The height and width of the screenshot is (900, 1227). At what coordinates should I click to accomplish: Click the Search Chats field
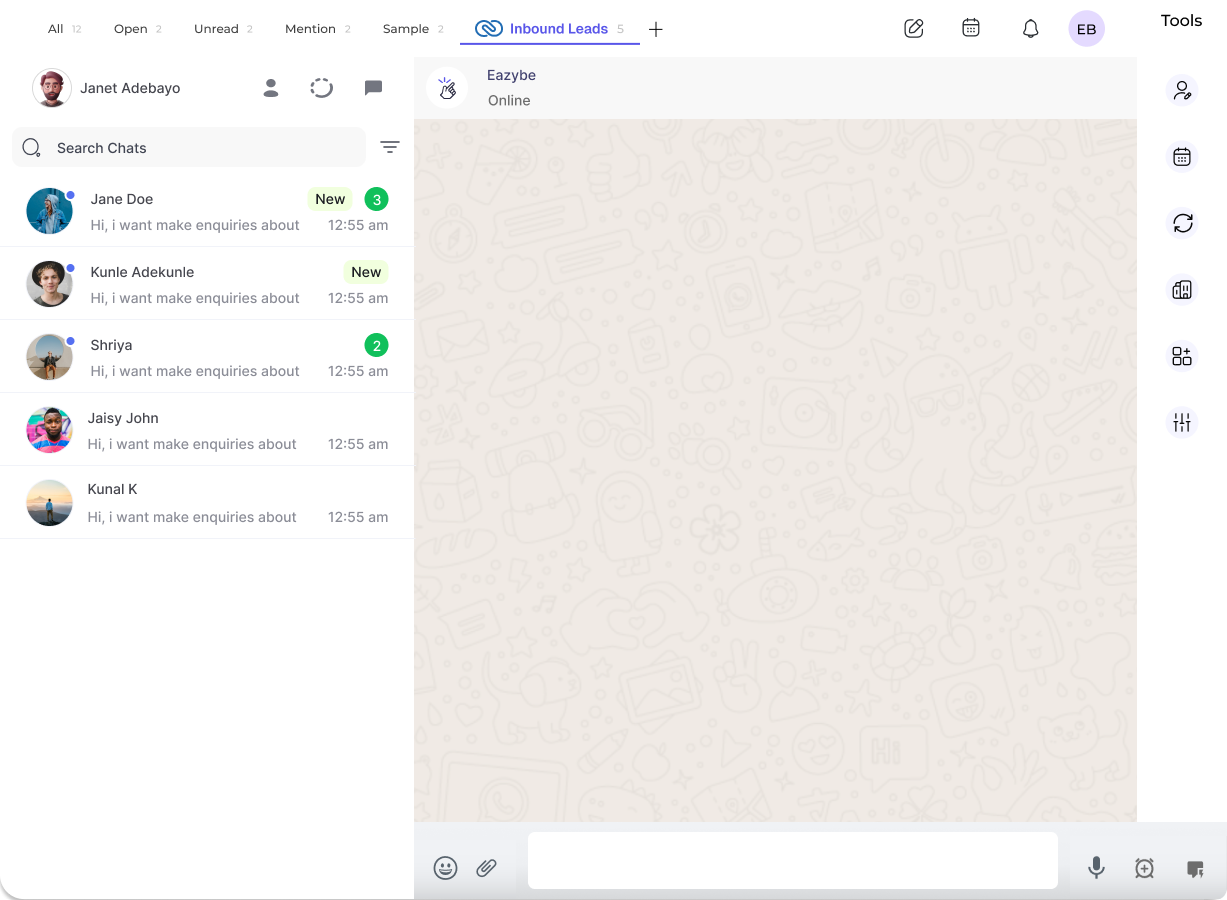click(x=189, y=148)
